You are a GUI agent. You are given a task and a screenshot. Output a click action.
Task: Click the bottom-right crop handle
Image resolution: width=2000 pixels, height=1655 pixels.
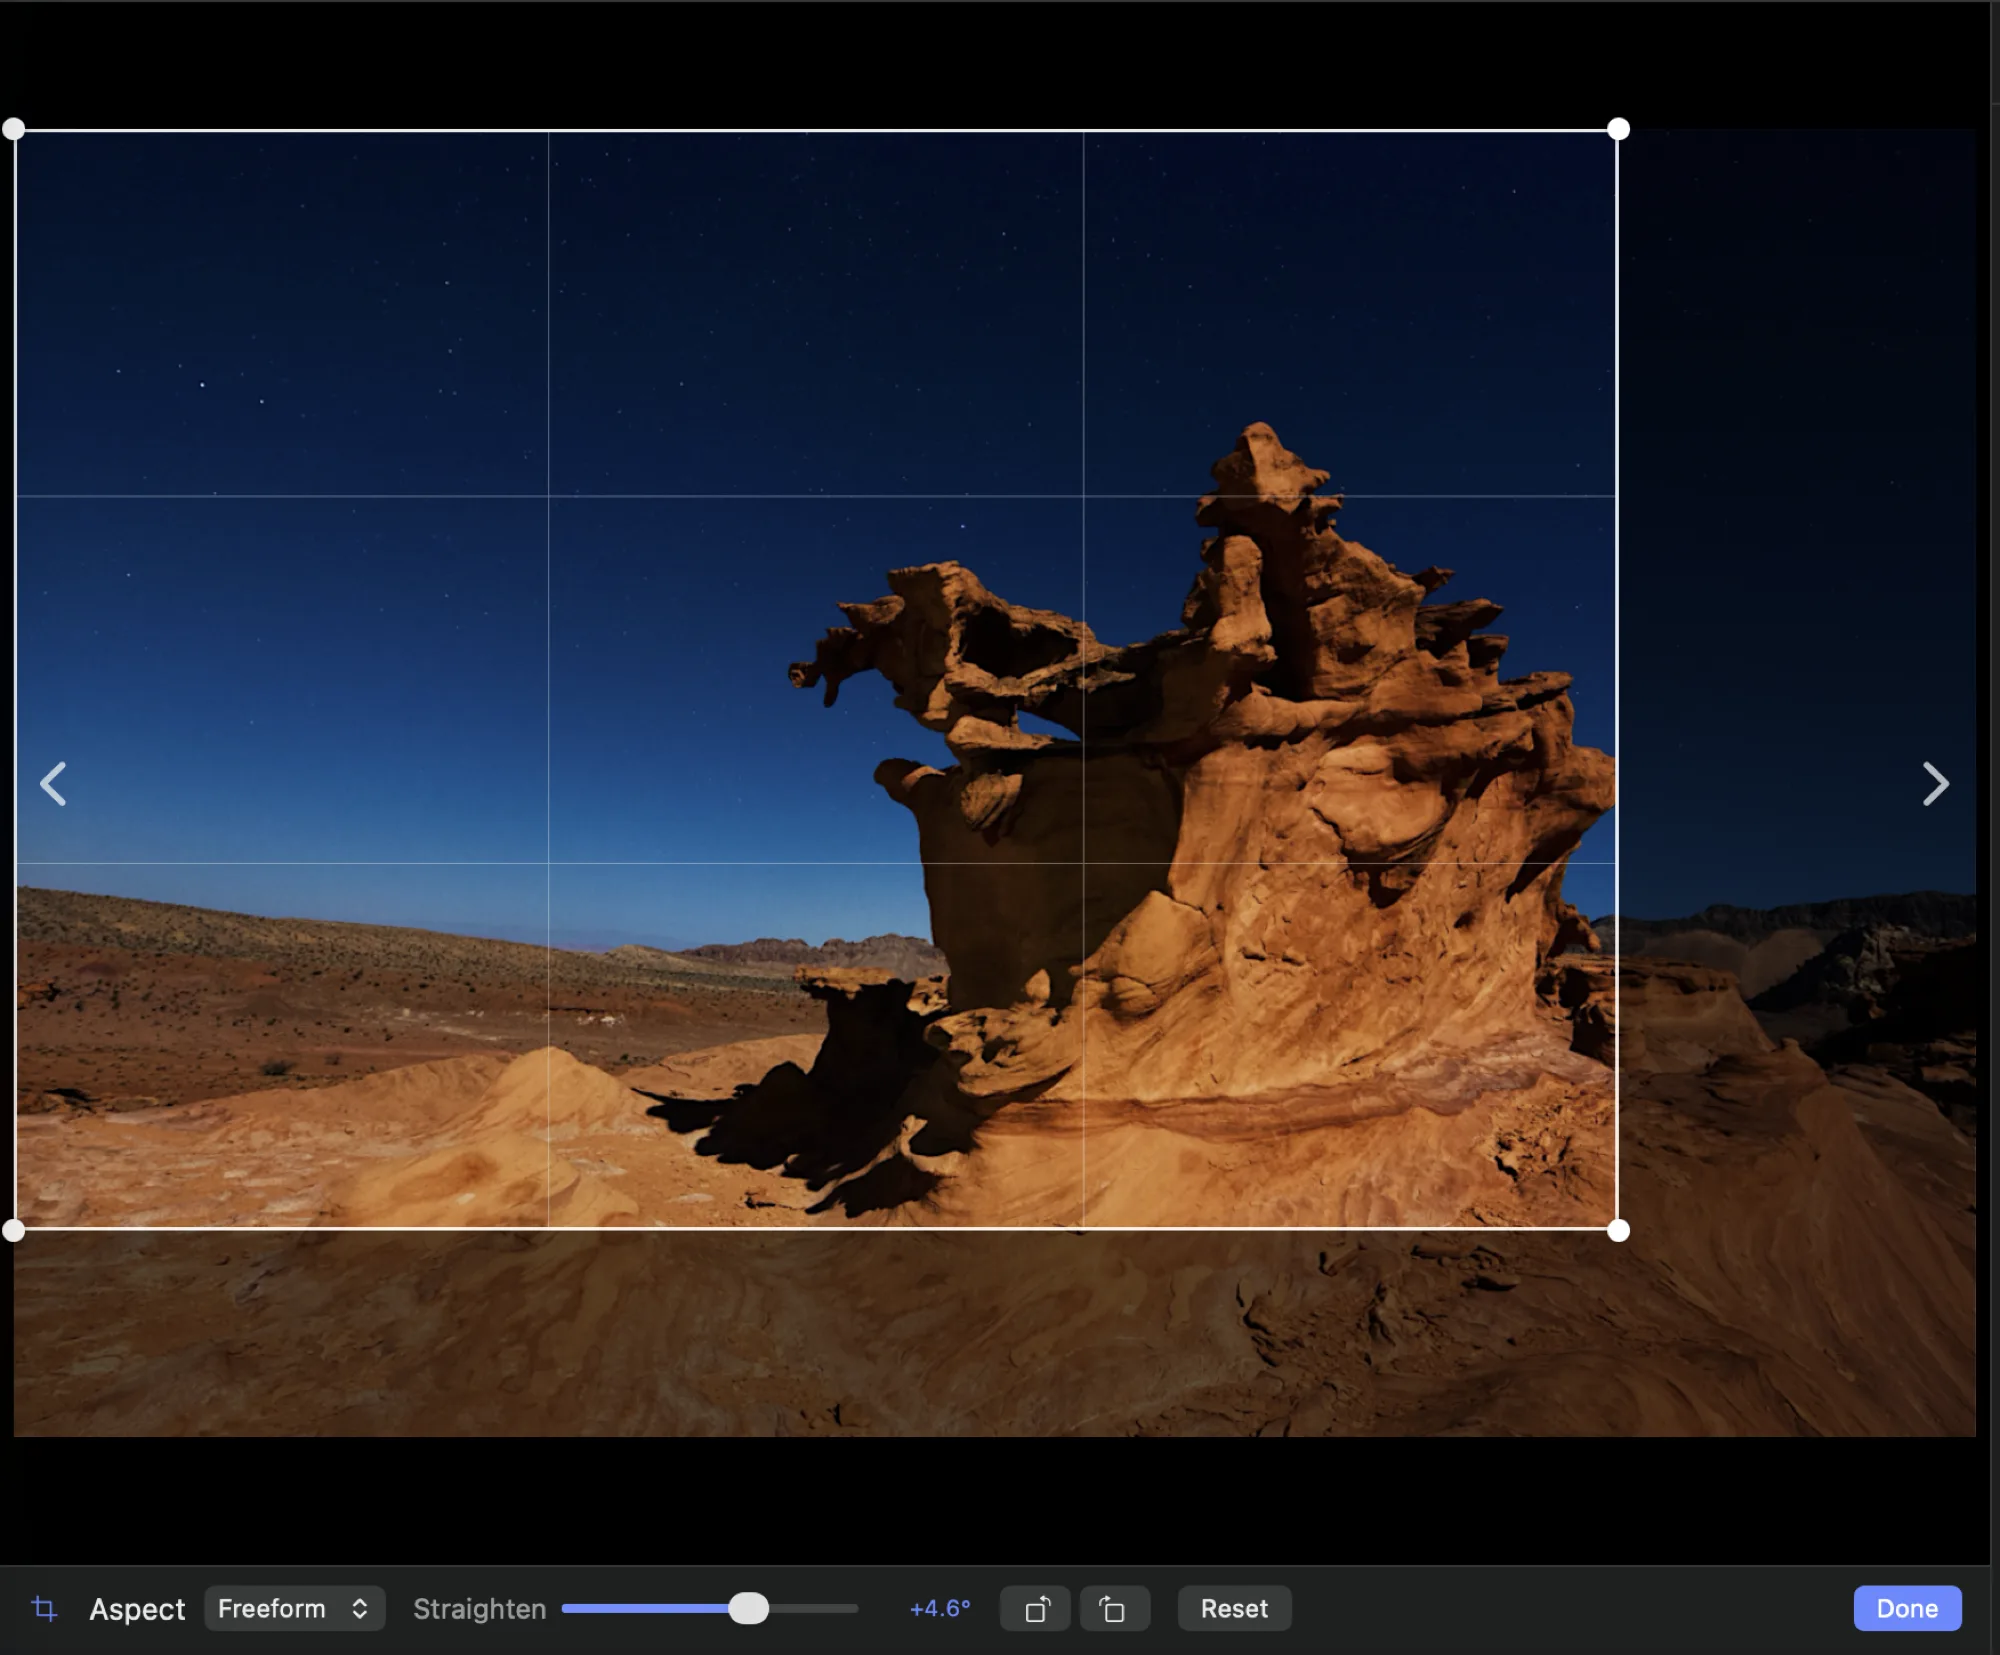1618,1231
